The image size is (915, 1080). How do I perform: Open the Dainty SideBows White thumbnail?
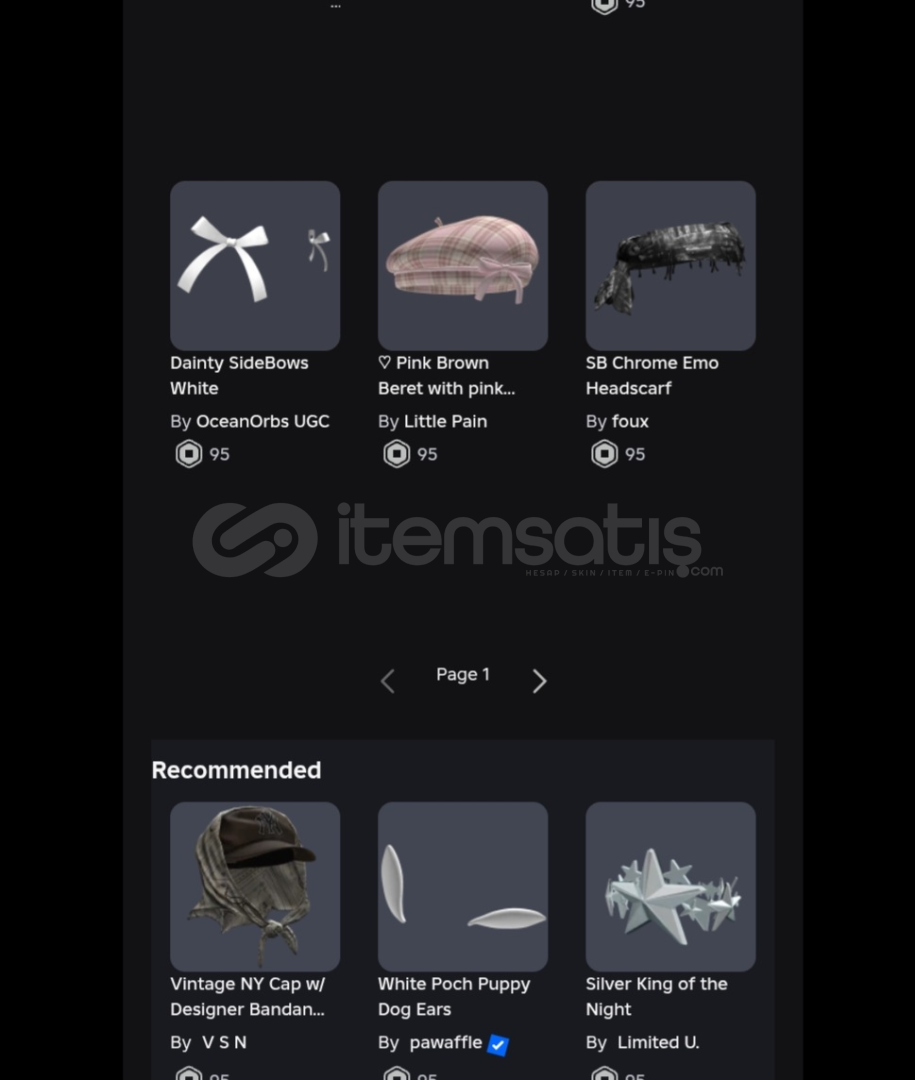coord(255,266)
